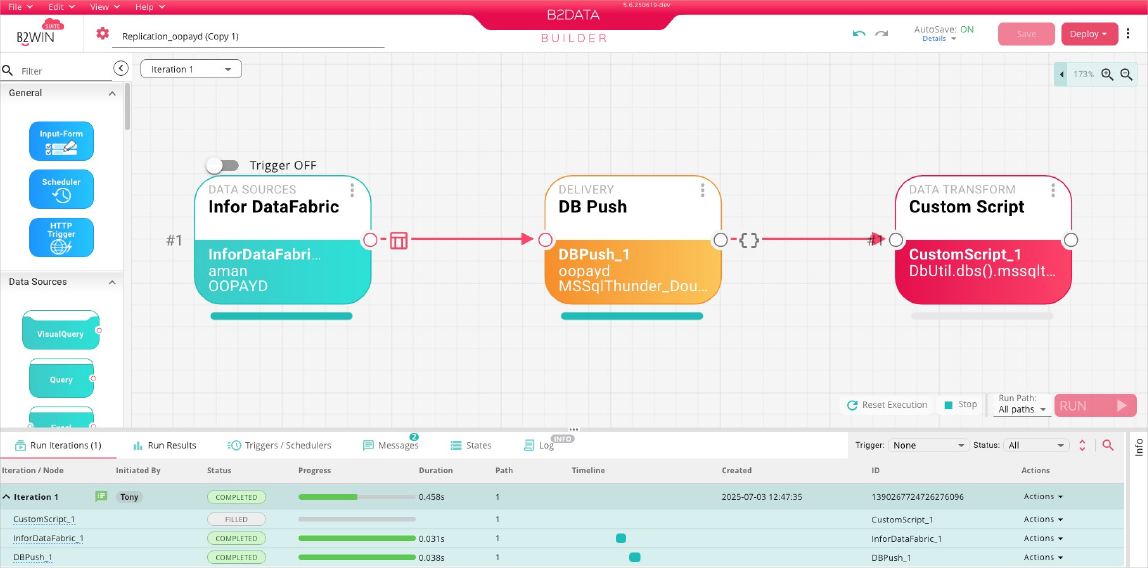Open the Iteration 1 dropdown
Screen dimensions: 1148x568
tap(191, 69)
